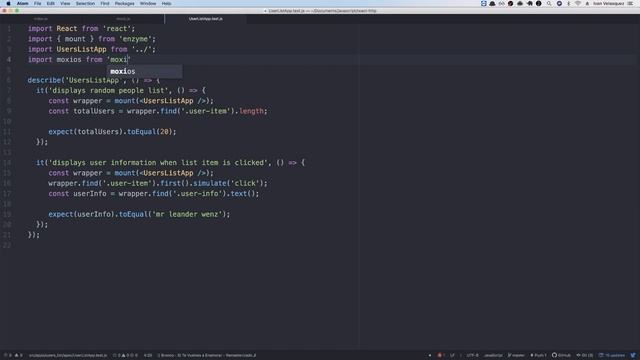Open the Packages menu

124,3
